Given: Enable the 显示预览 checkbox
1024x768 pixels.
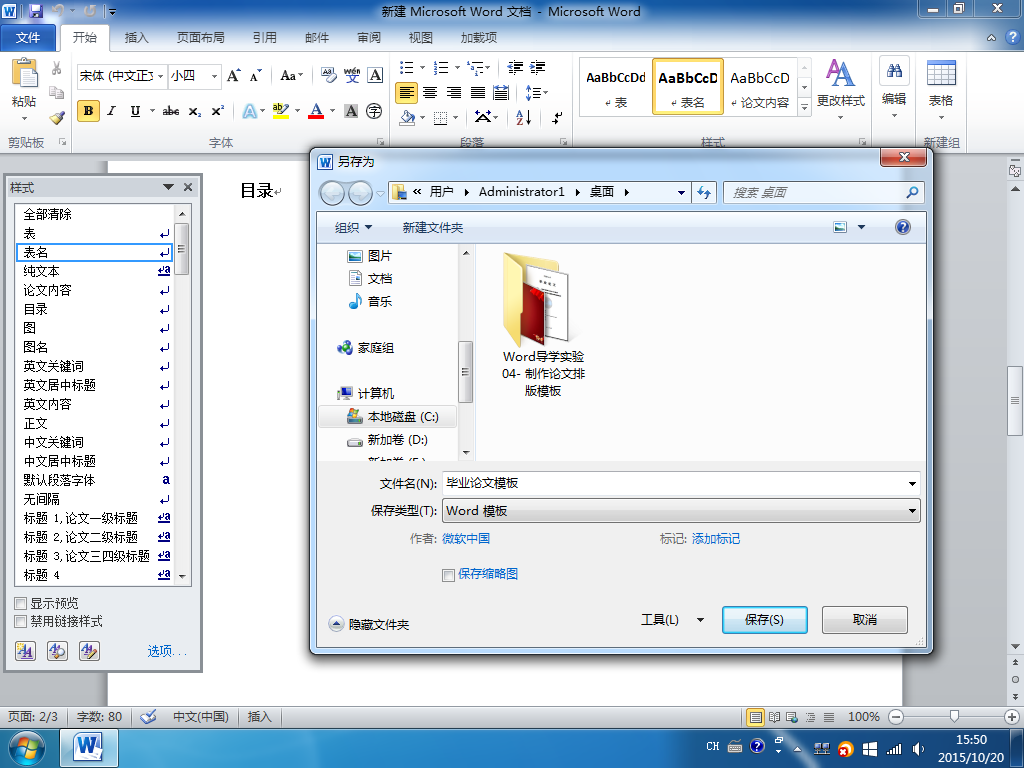Looking at the screenshot, I should point(21,603).
